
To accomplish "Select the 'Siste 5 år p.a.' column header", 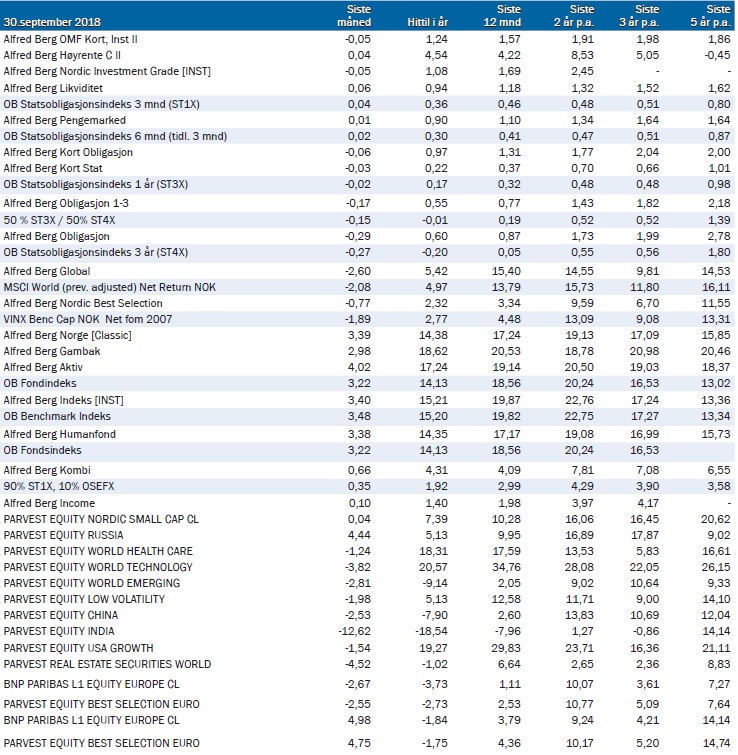I will point(711,15).
